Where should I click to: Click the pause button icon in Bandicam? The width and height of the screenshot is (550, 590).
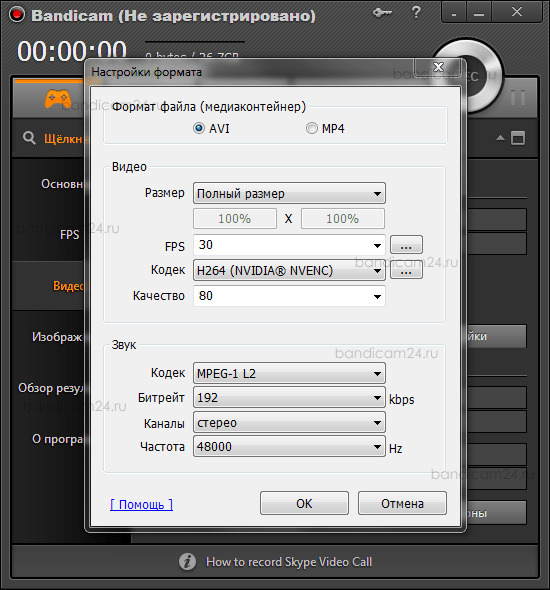(x=518, y=98)
